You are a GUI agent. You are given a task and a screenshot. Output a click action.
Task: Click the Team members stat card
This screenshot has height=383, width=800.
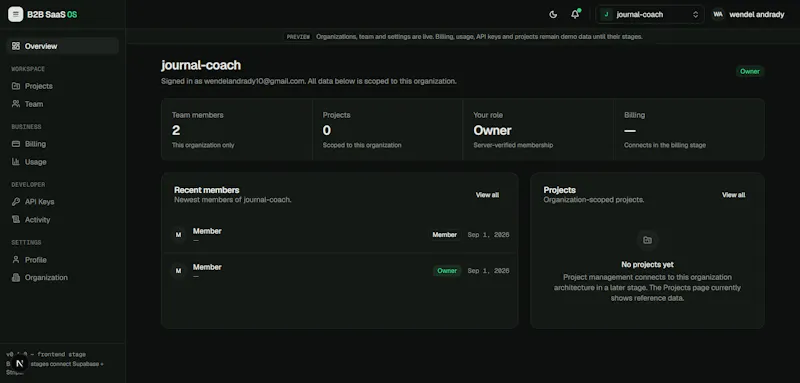click(x=237, y=130)
